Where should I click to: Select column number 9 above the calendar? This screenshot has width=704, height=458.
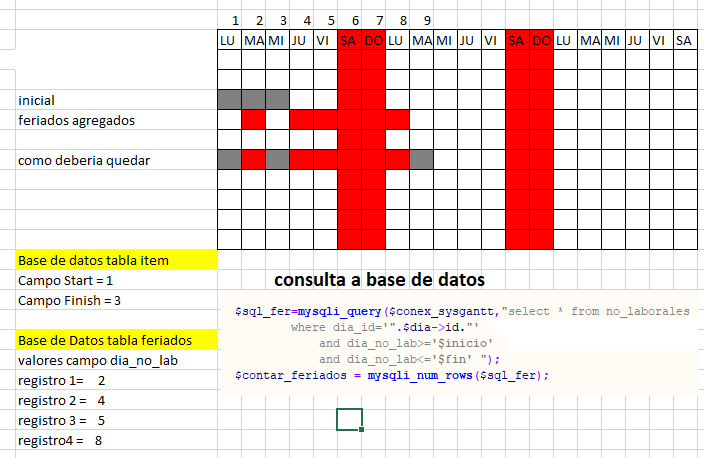422,20
